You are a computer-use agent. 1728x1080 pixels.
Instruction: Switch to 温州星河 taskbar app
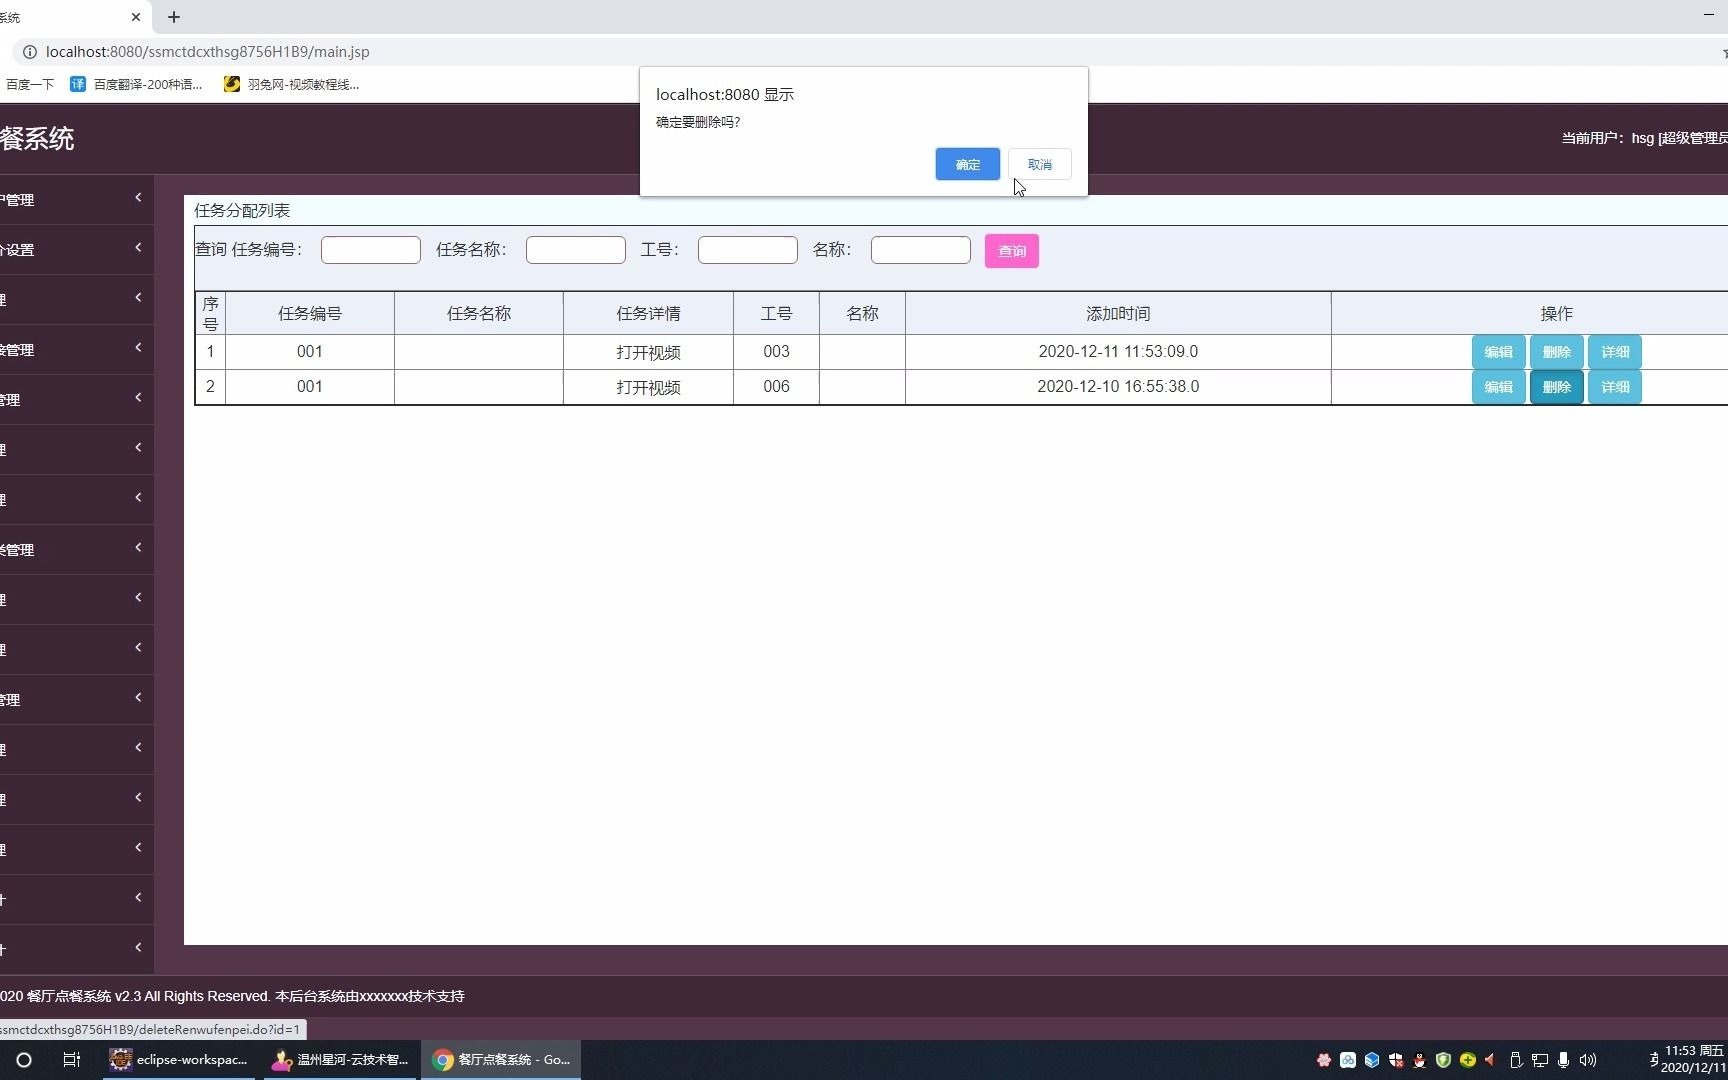pyautogui.click(x=340, y=1060)
